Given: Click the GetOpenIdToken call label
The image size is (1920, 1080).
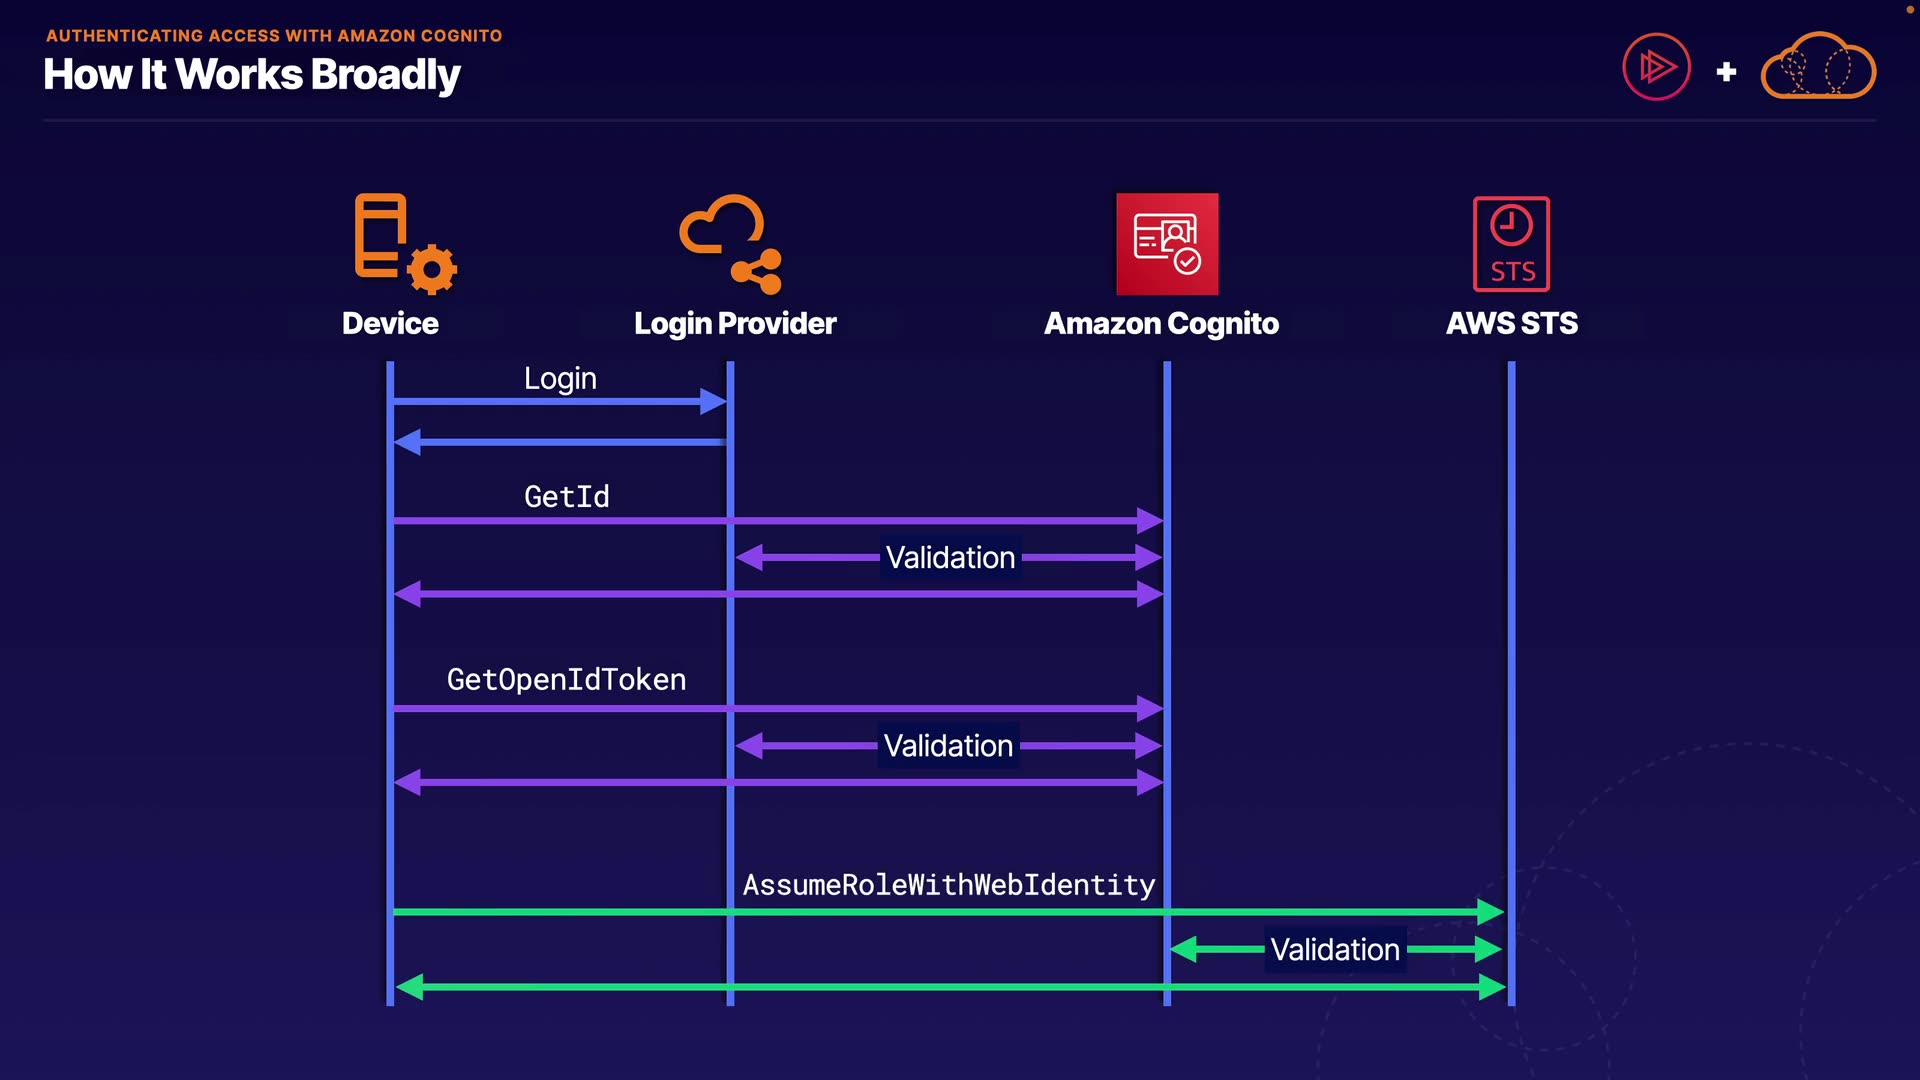Looking at the screenshot, I should coord(566,680).
